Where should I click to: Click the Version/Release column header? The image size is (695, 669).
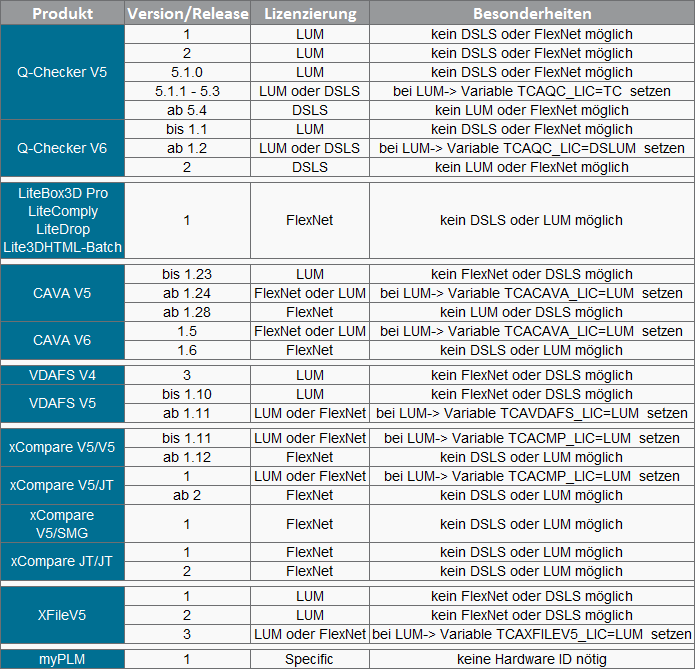(x=187, y=13)
